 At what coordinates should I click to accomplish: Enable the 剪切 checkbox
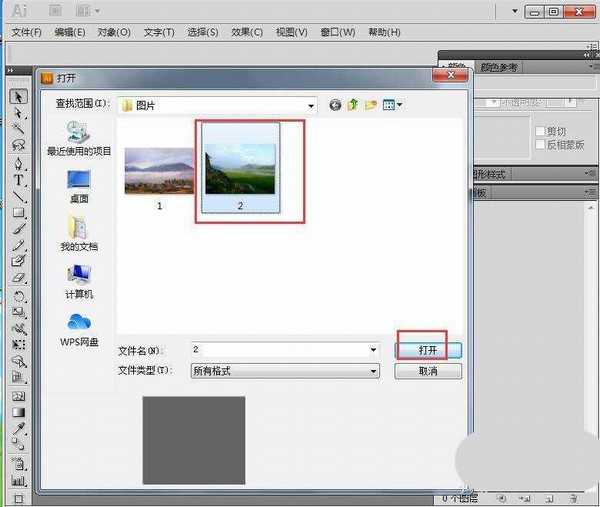point(540,131)
